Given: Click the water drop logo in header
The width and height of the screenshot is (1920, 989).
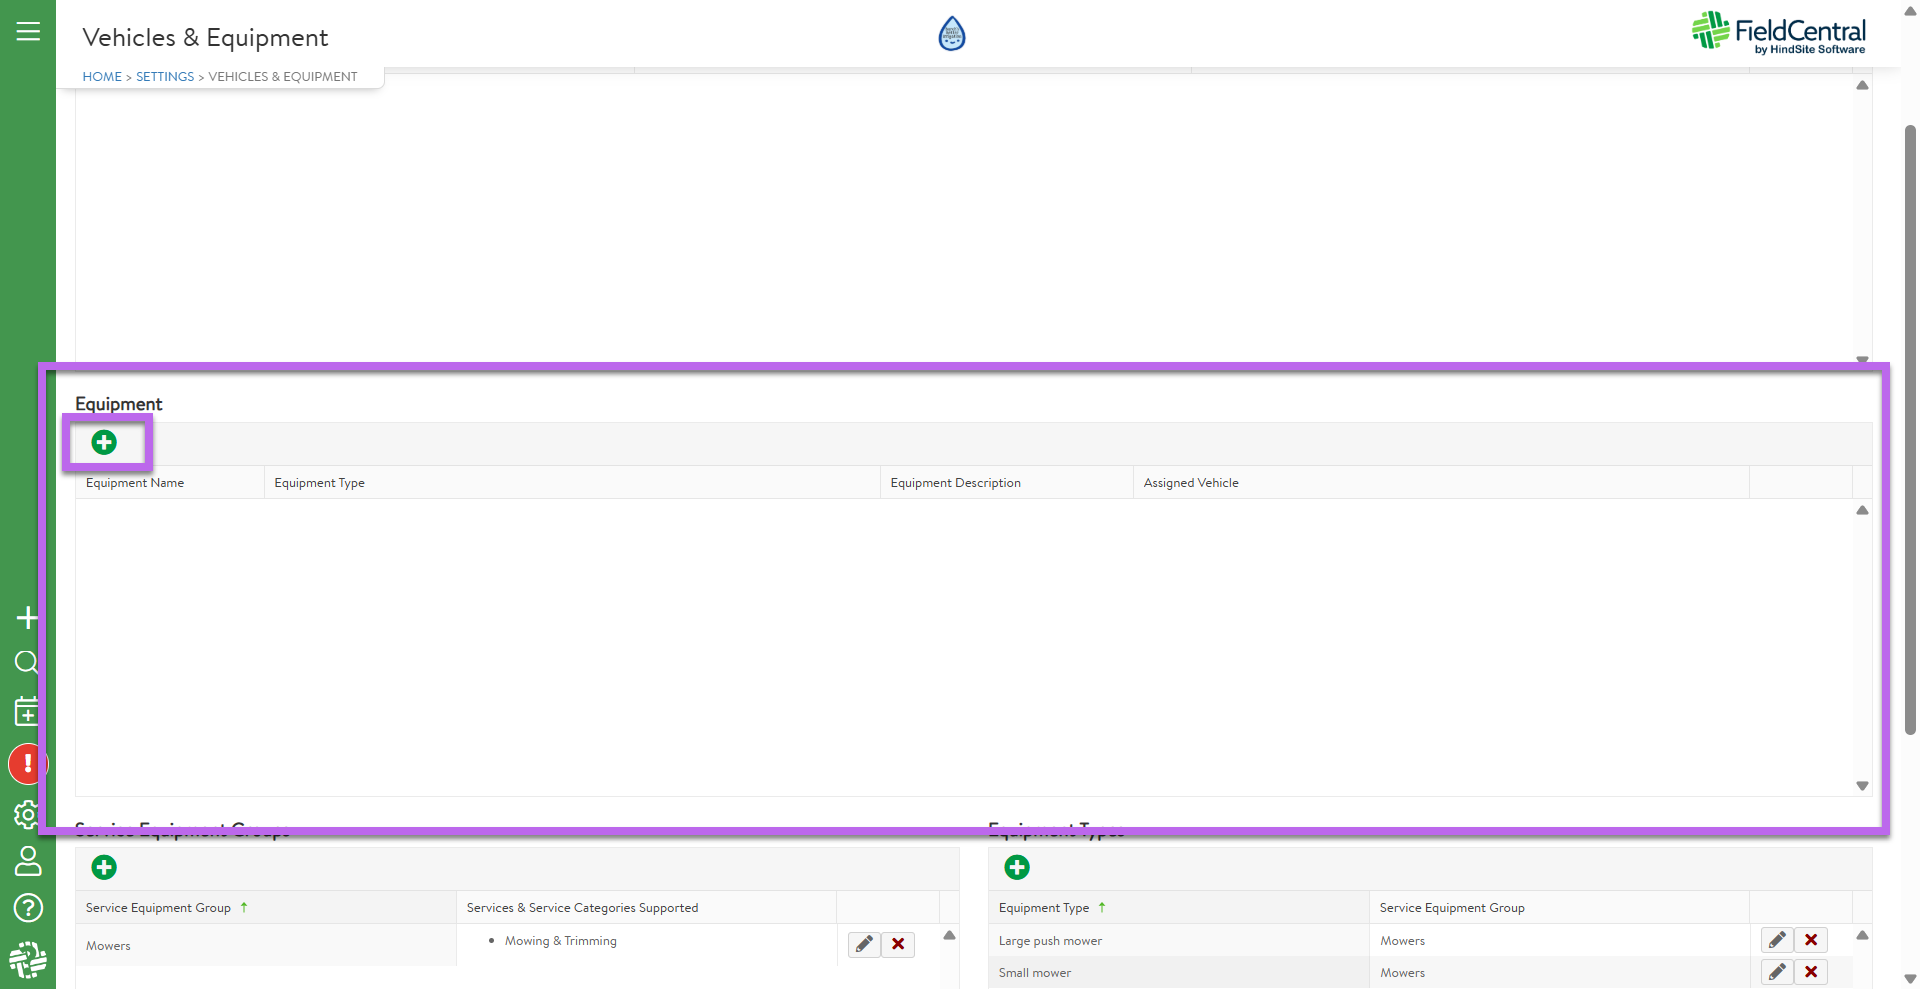Looking at the screenshot, I should pos(952,34).
